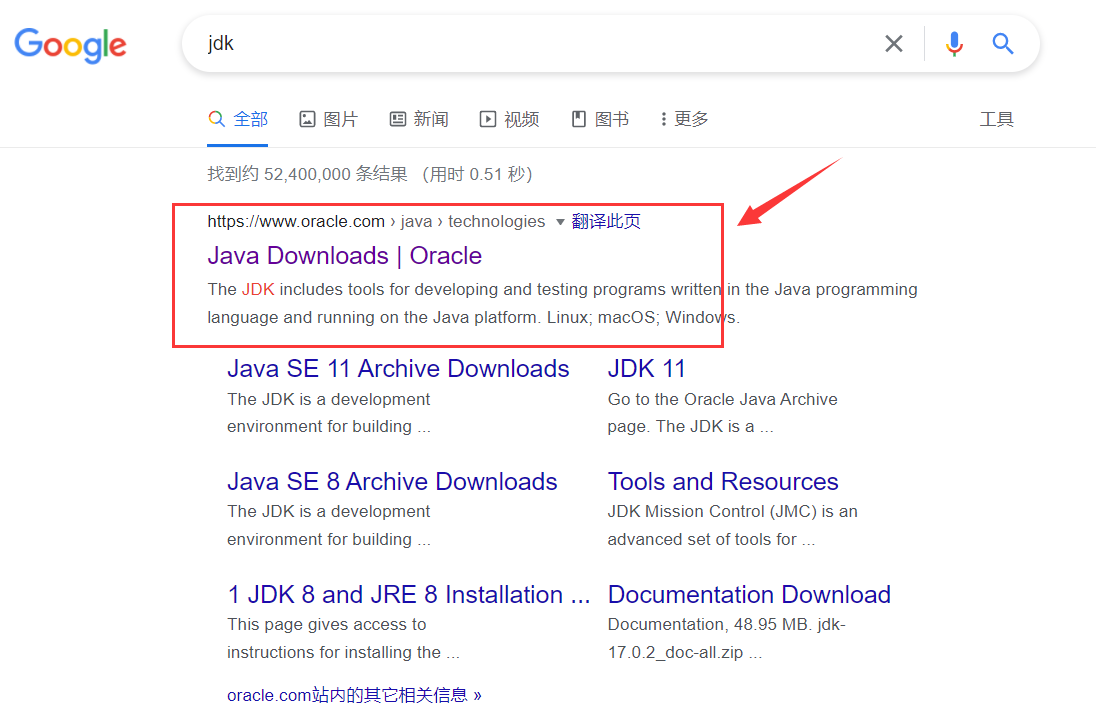This screenshot has height=709, width=1096.
Task: Click the blue magnifier search button
Action: pyautogui.click(x=1003, y=44)
